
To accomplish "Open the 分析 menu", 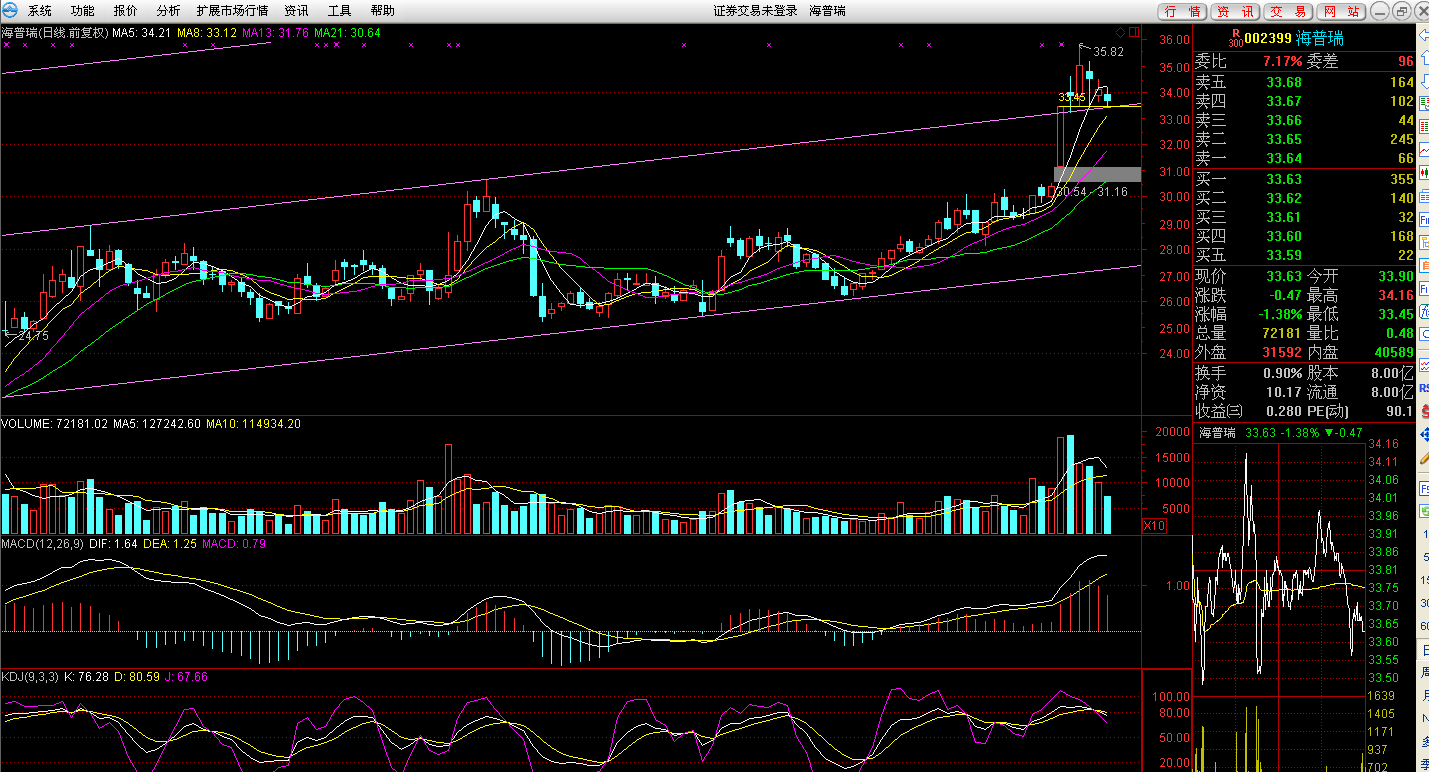I will point(169,11).
